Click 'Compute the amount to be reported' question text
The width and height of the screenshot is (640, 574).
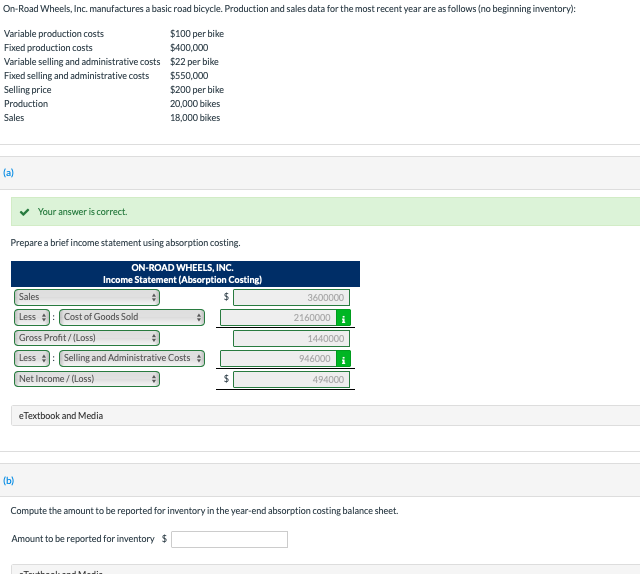point(204,511)
